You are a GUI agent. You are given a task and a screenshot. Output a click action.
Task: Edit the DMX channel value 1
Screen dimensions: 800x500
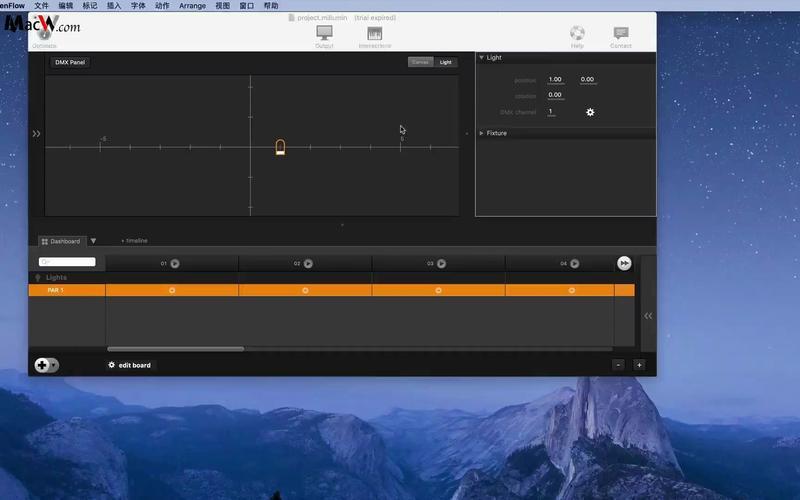[551, 112]
